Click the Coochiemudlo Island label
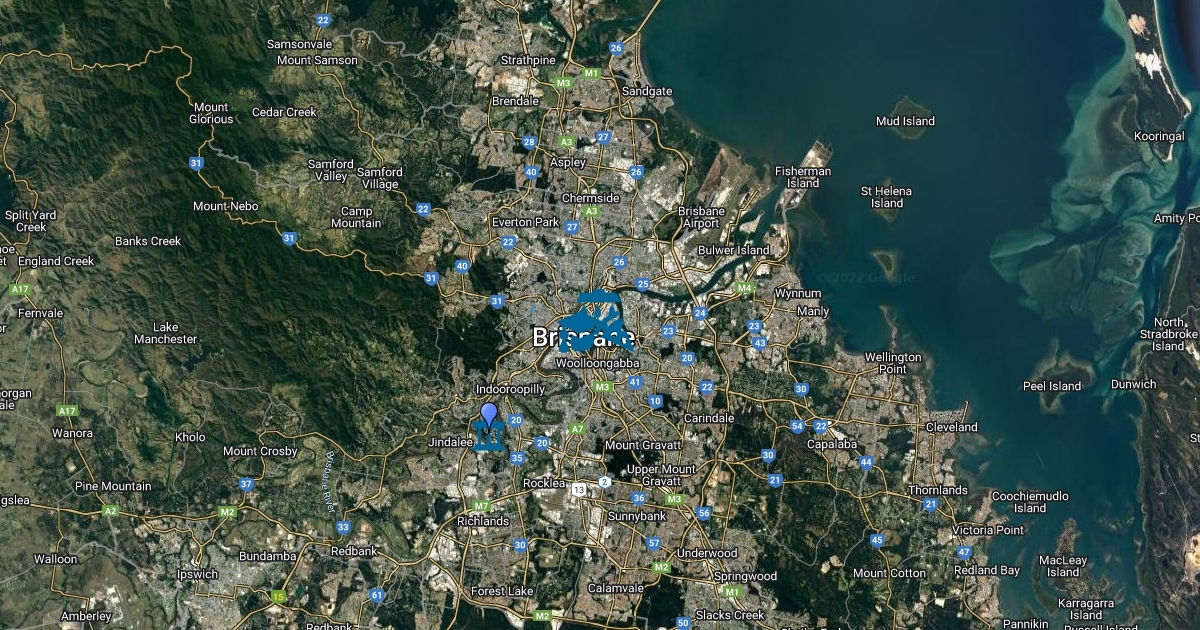 1030,502
